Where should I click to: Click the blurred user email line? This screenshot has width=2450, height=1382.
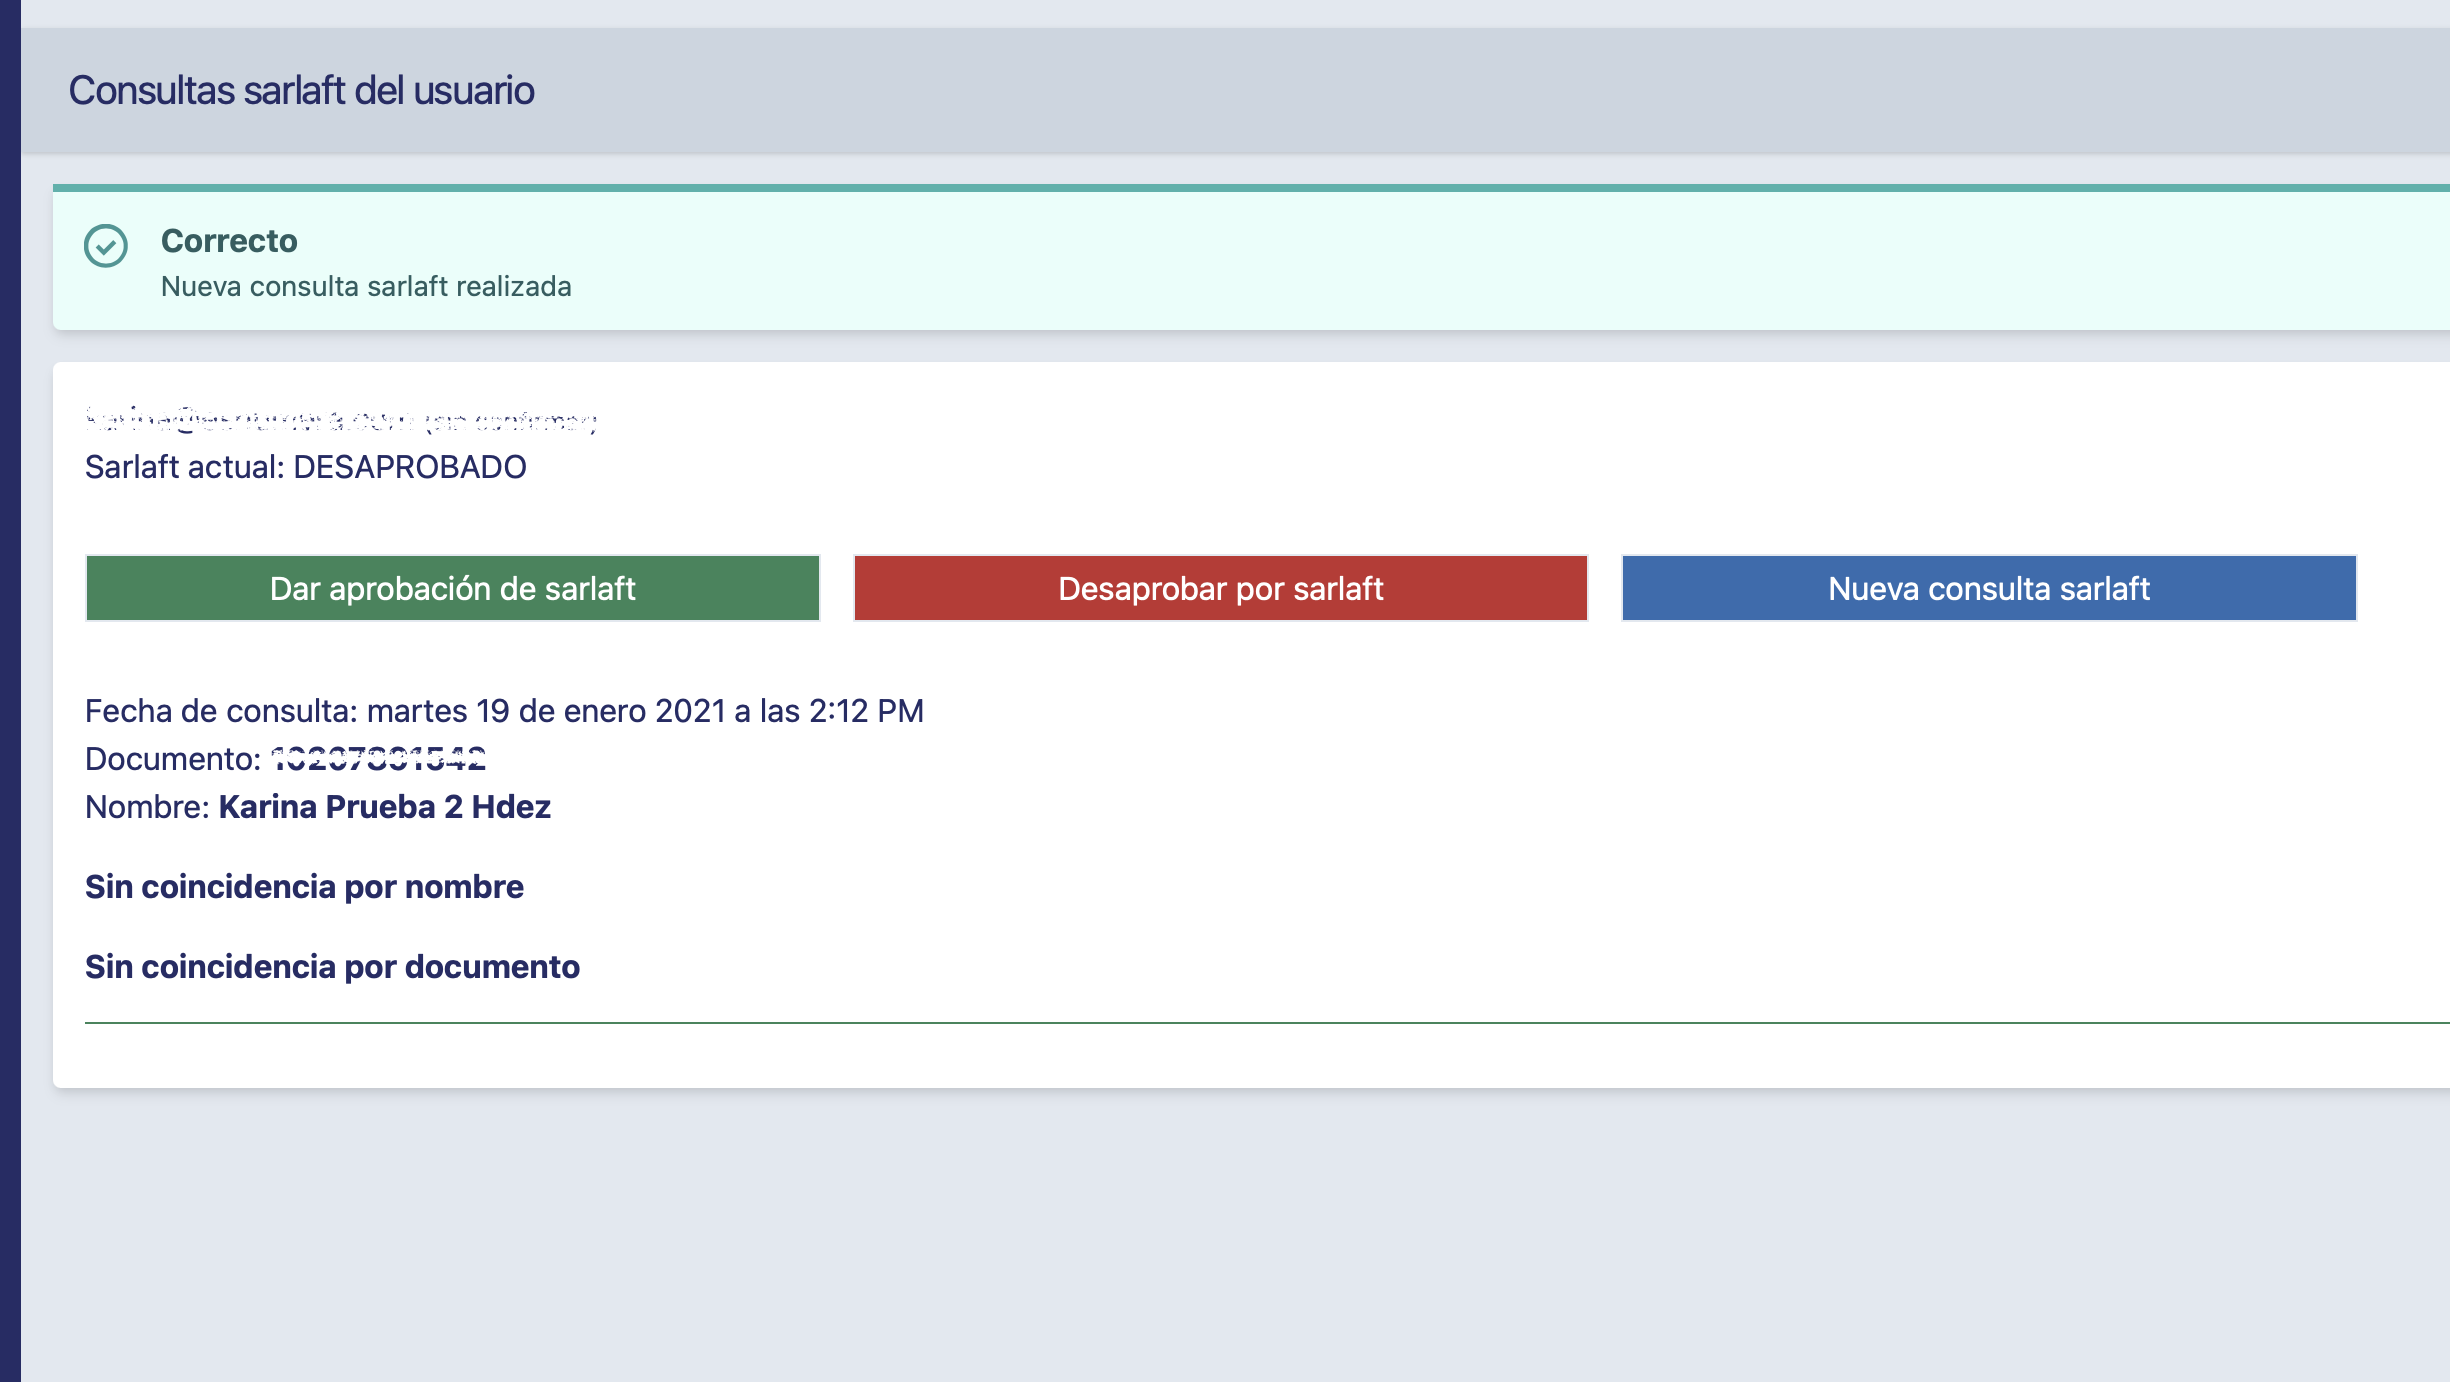pyautogui.click(x=341, y=419)
